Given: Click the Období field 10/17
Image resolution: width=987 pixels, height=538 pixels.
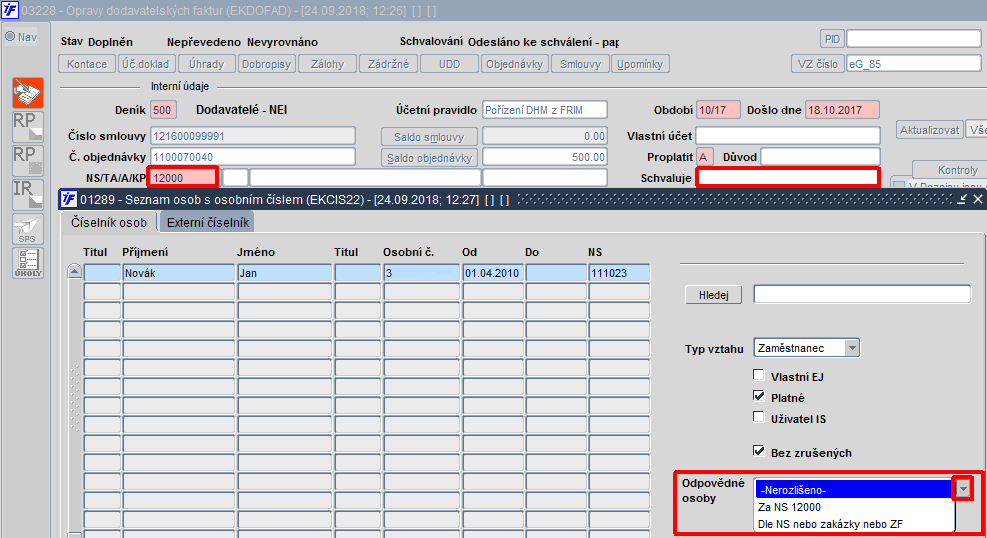Looking at the screenshot, I should coord(718,109).
